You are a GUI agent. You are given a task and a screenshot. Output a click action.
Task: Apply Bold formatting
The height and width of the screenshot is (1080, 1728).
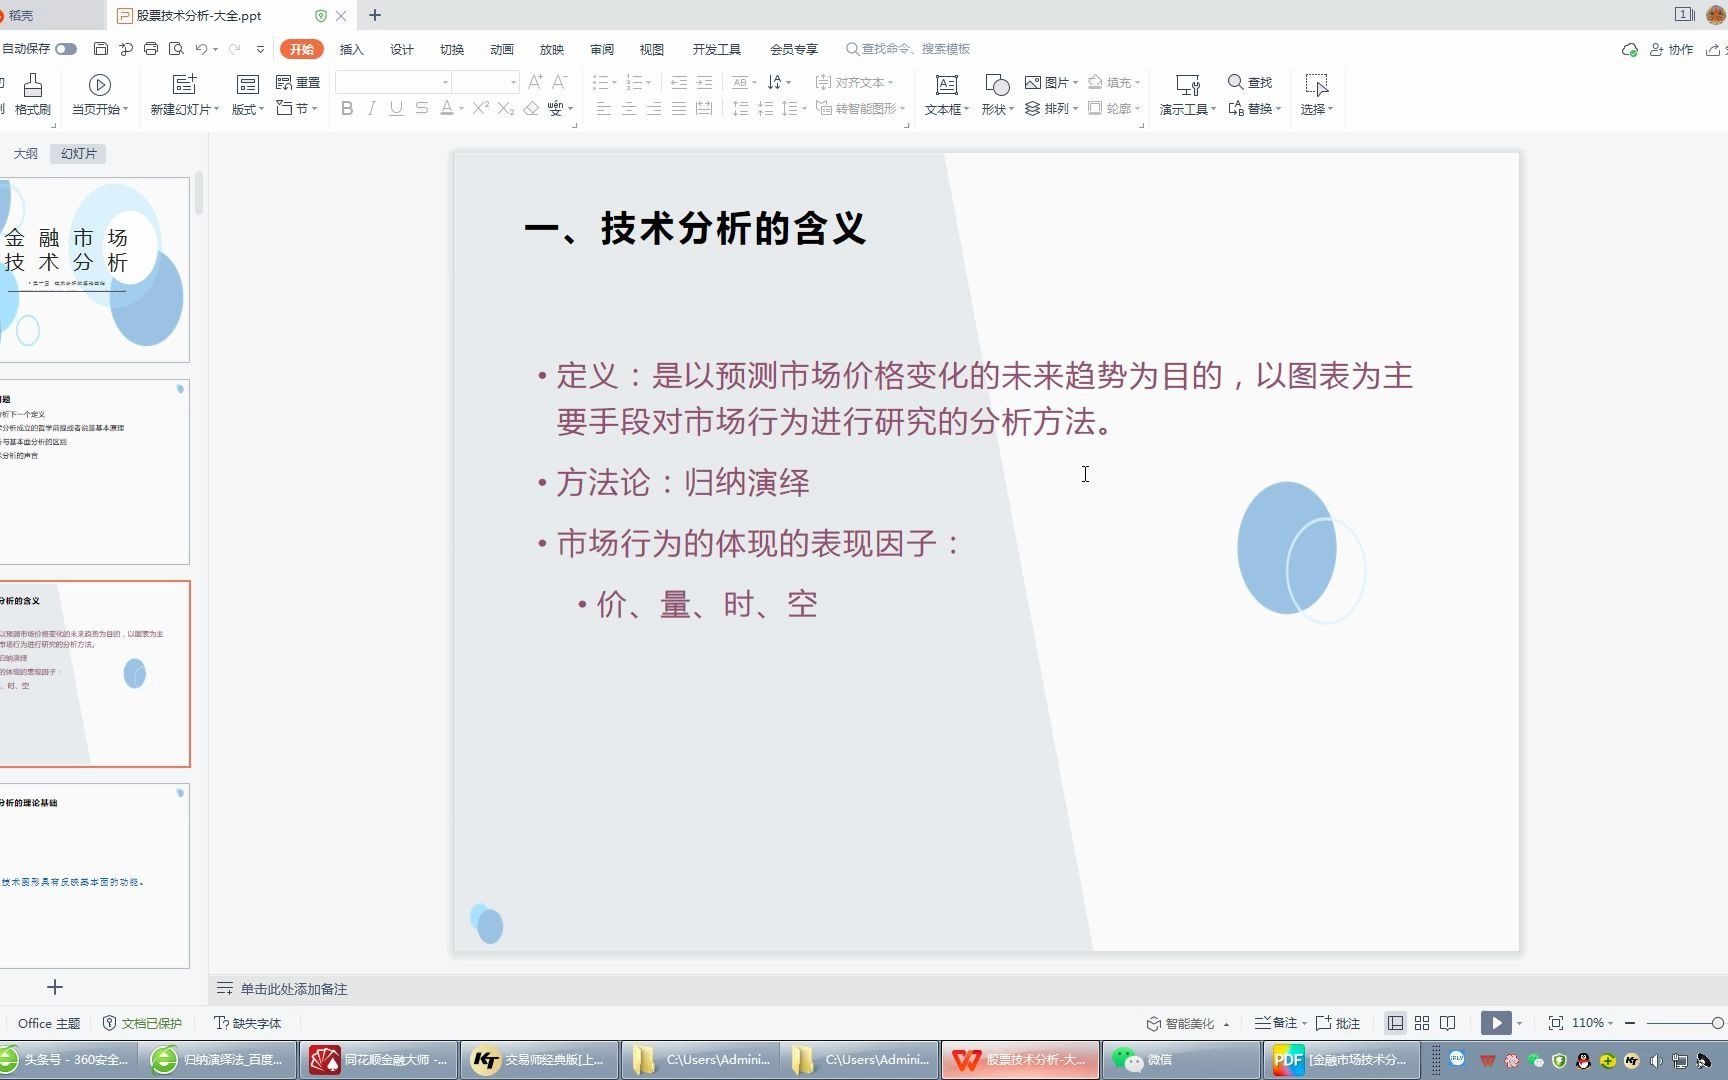347,108
